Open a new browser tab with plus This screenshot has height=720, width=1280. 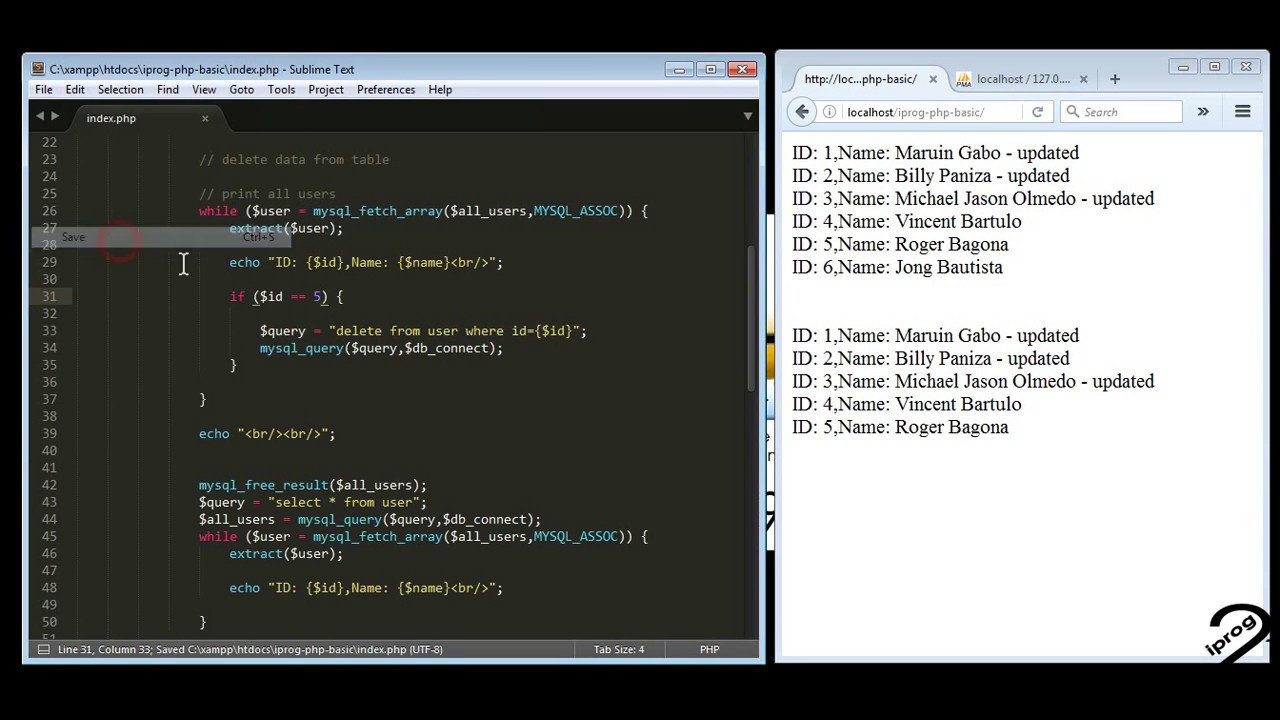pos(1115,79)
